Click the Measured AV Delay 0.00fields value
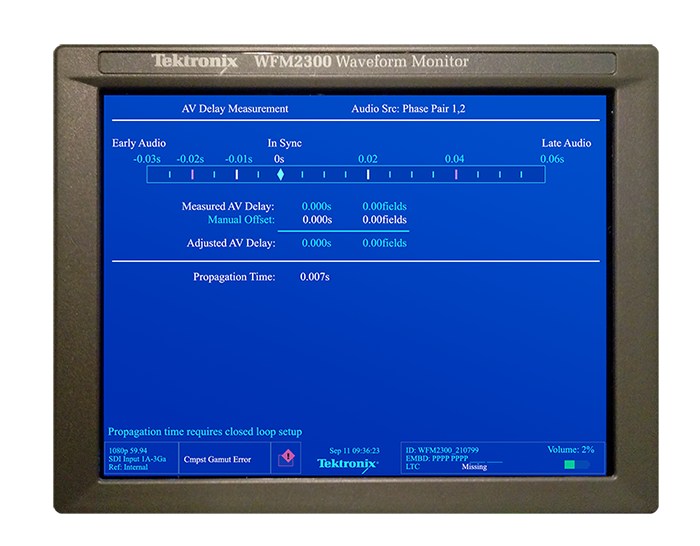Image resolution: width=700 pixels, height=546 pixels. [x=384, y=206]
